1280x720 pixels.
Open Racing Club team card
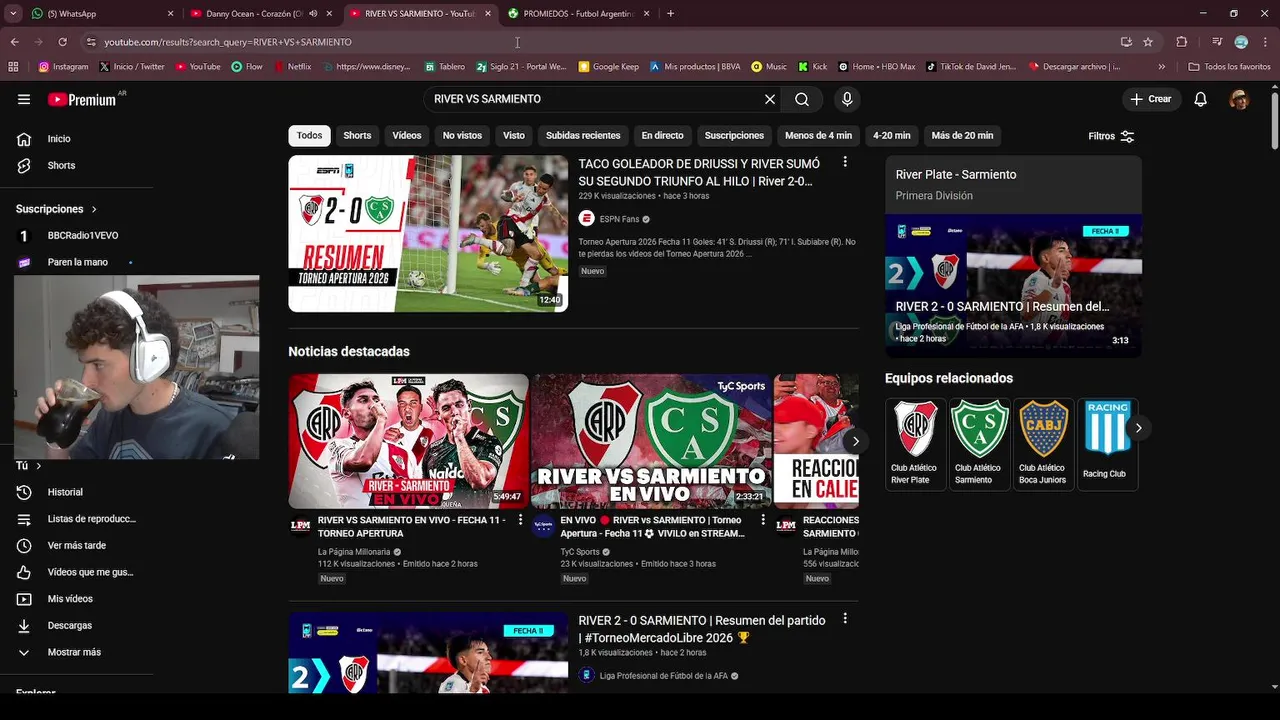1106,444
